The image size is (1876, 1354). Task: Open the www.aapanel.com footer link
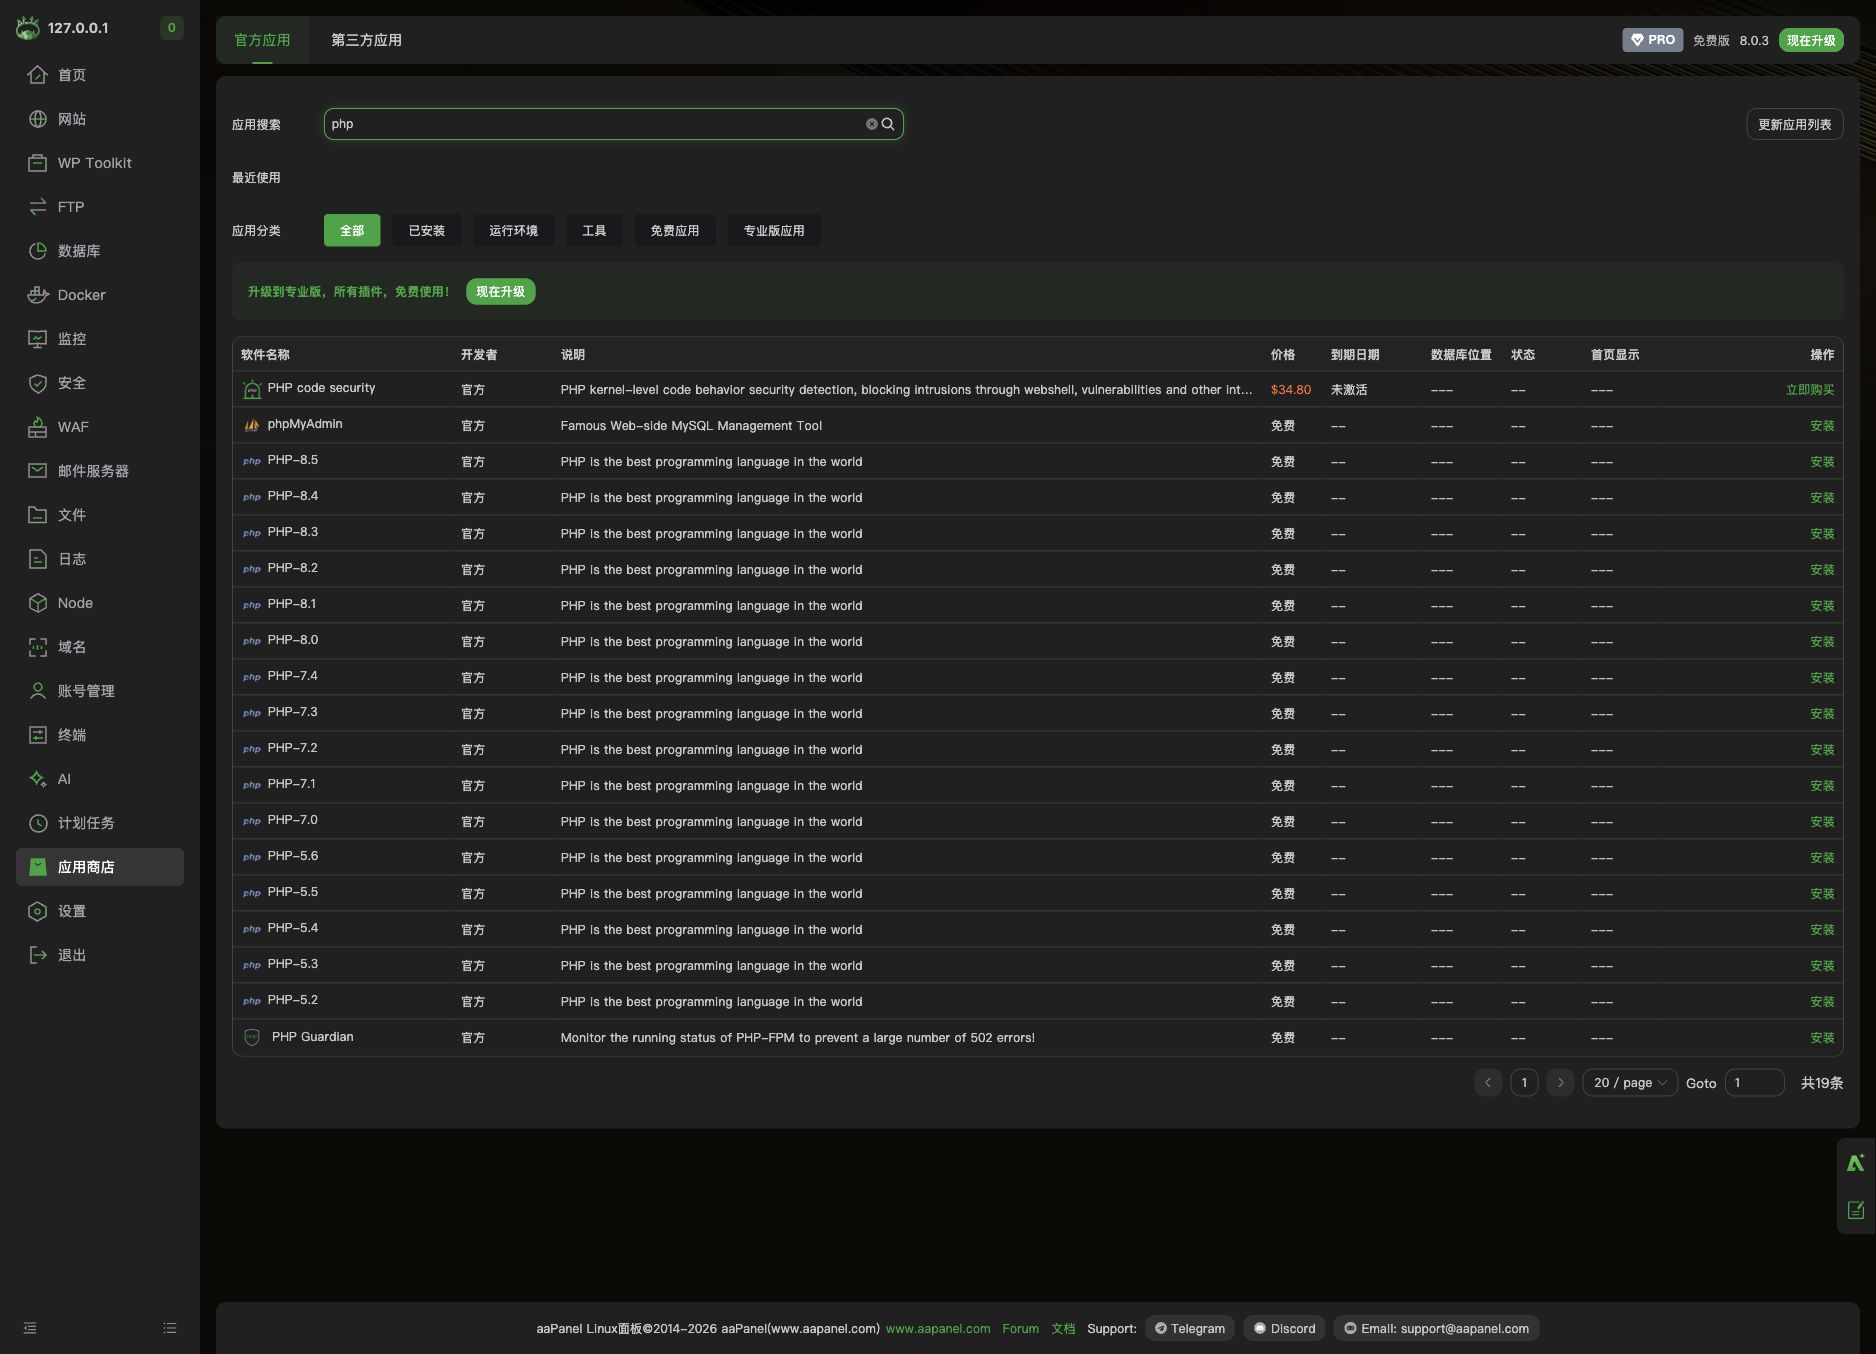tap(938, 1329)
